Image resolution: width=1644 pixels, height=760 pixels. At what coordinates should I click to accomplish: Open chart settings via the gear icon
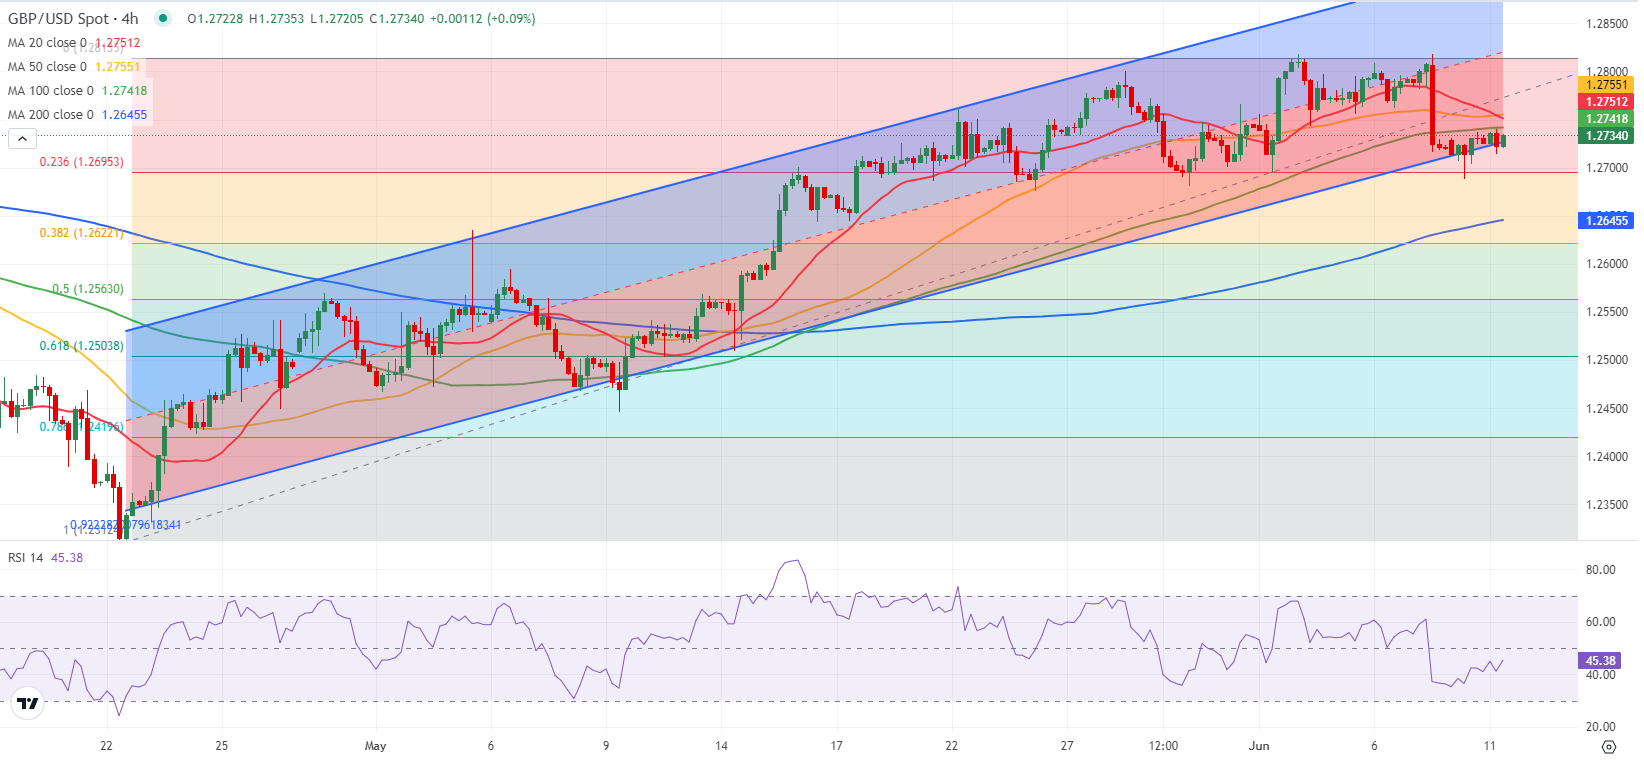click(x=1608, y=747)
